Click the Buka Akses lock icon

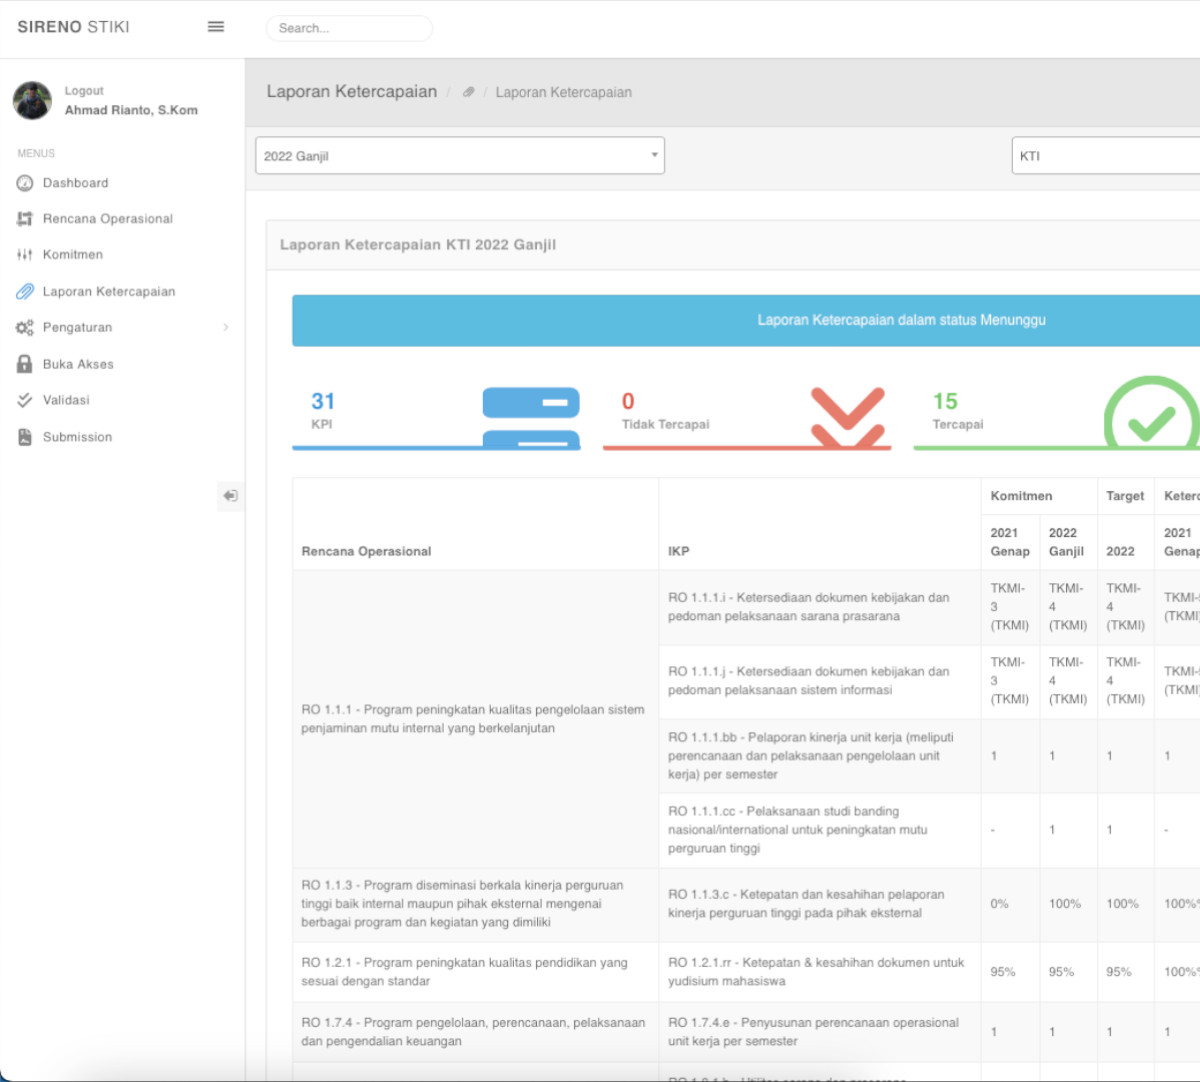click(25, 364)
